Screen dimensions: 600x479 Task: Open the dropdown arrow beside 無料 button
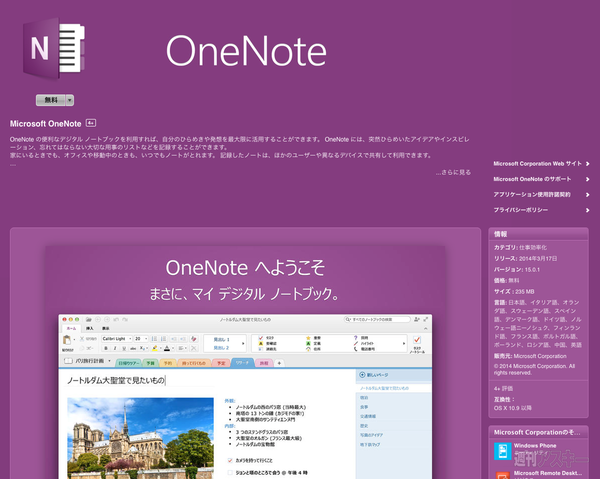(70, 100)
